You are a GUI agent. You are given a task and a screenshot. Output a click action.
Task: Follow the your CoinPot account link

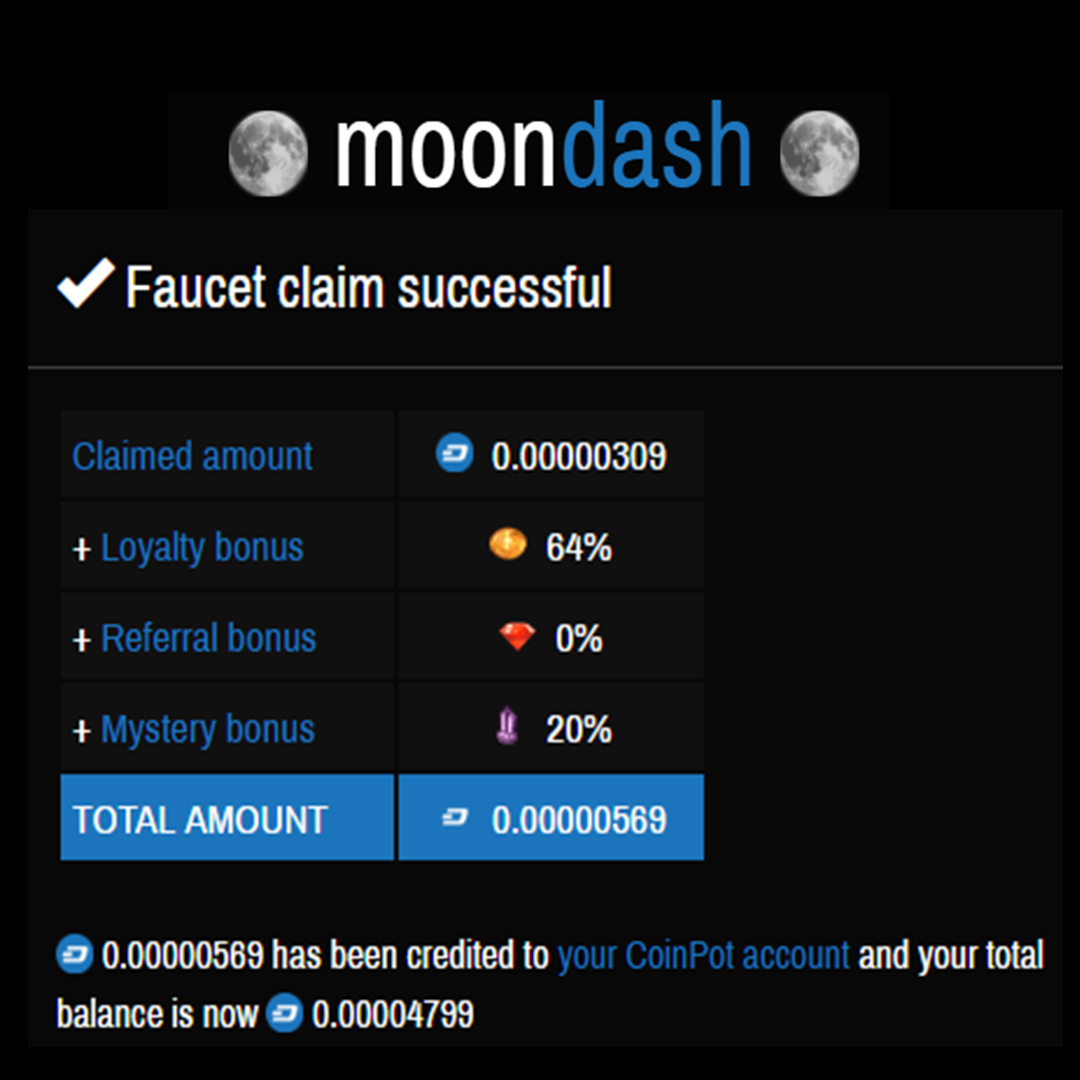(x=703, y=955)
